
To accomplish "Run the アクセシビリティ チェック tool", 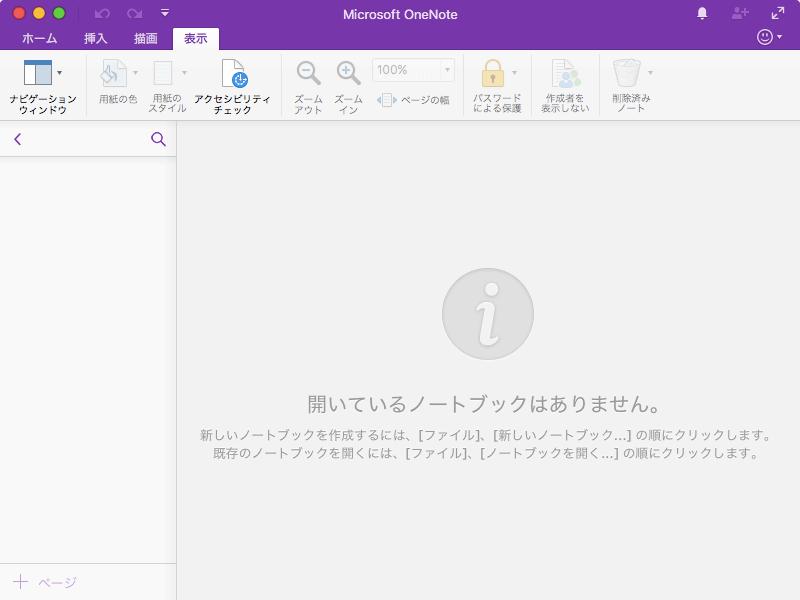I will click(233, 87).
